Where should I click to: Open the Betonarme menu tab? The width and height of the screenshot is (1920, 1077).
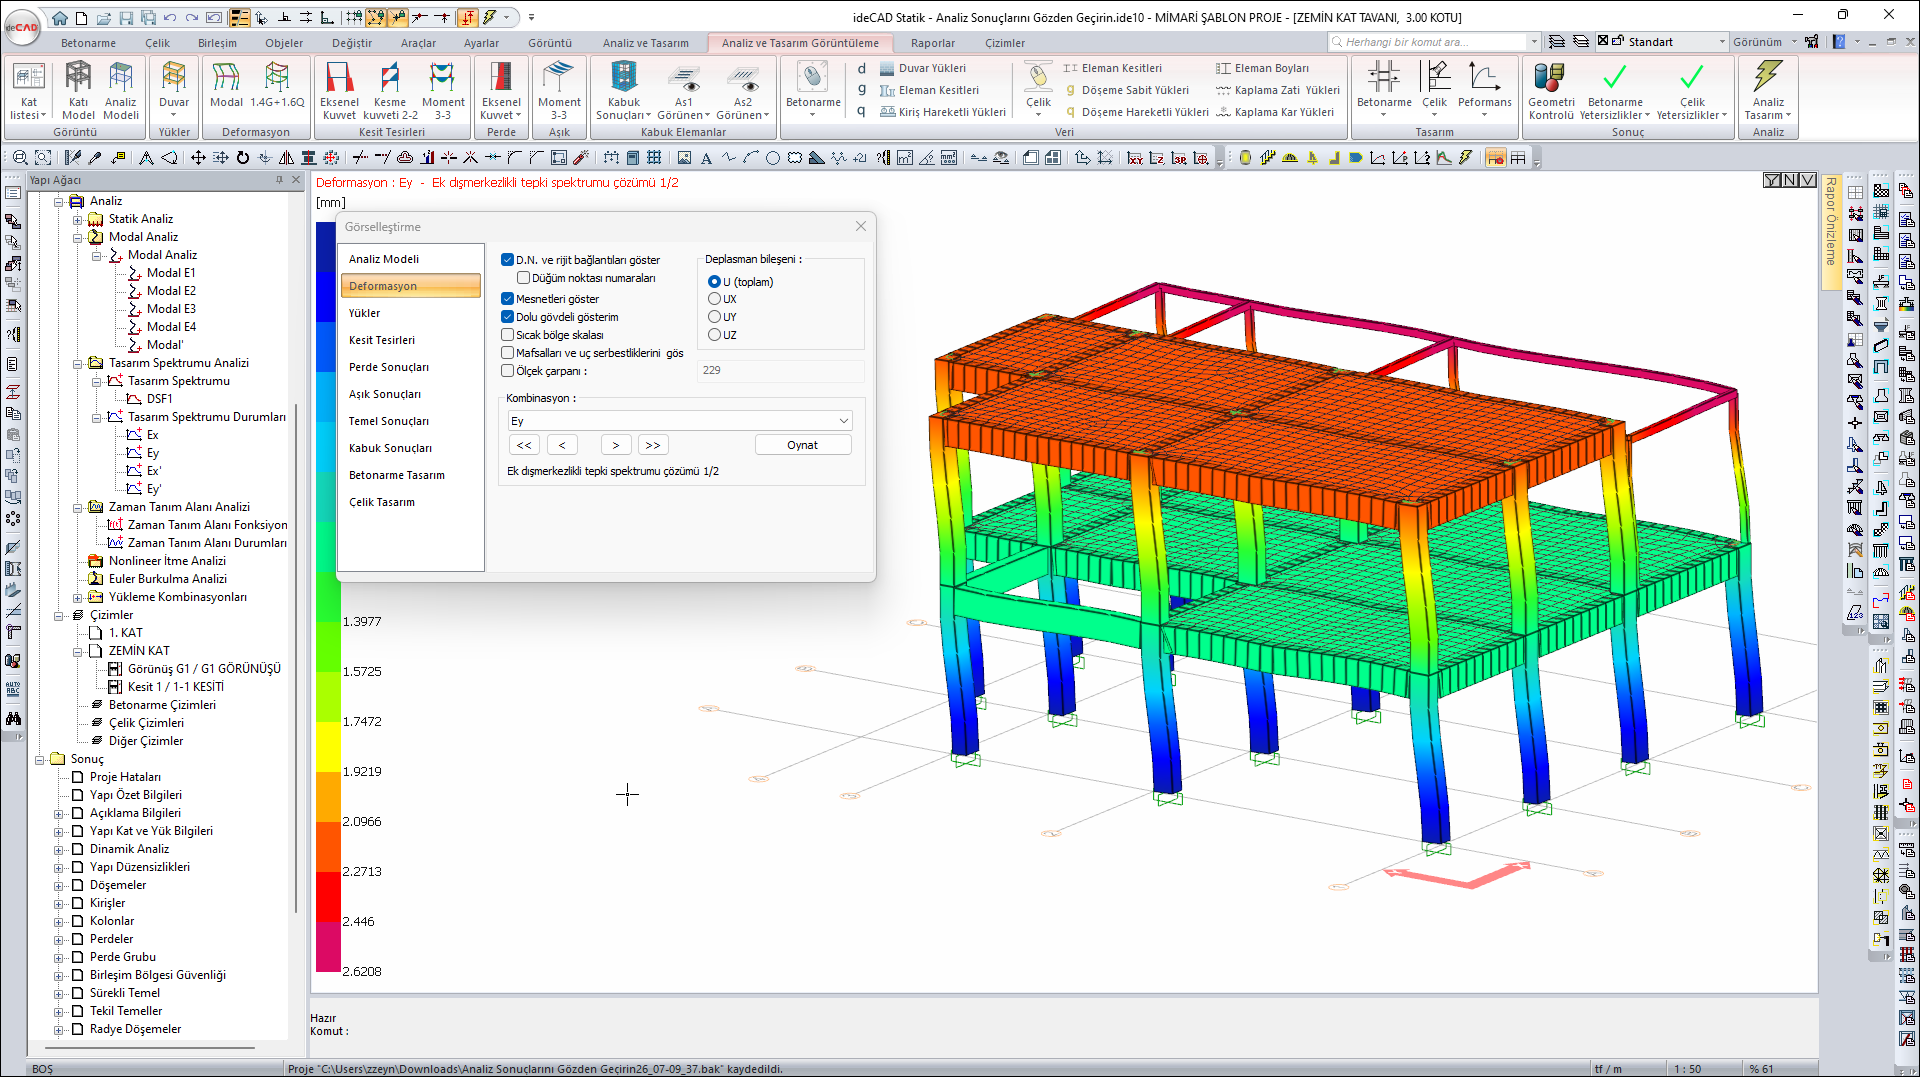click(88, 43)
